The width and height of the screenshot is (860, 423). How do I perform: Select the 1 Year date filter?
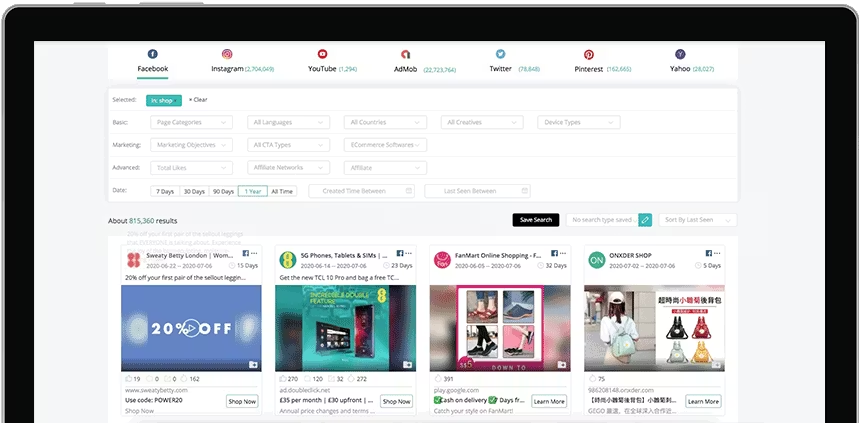pos(252,191)
